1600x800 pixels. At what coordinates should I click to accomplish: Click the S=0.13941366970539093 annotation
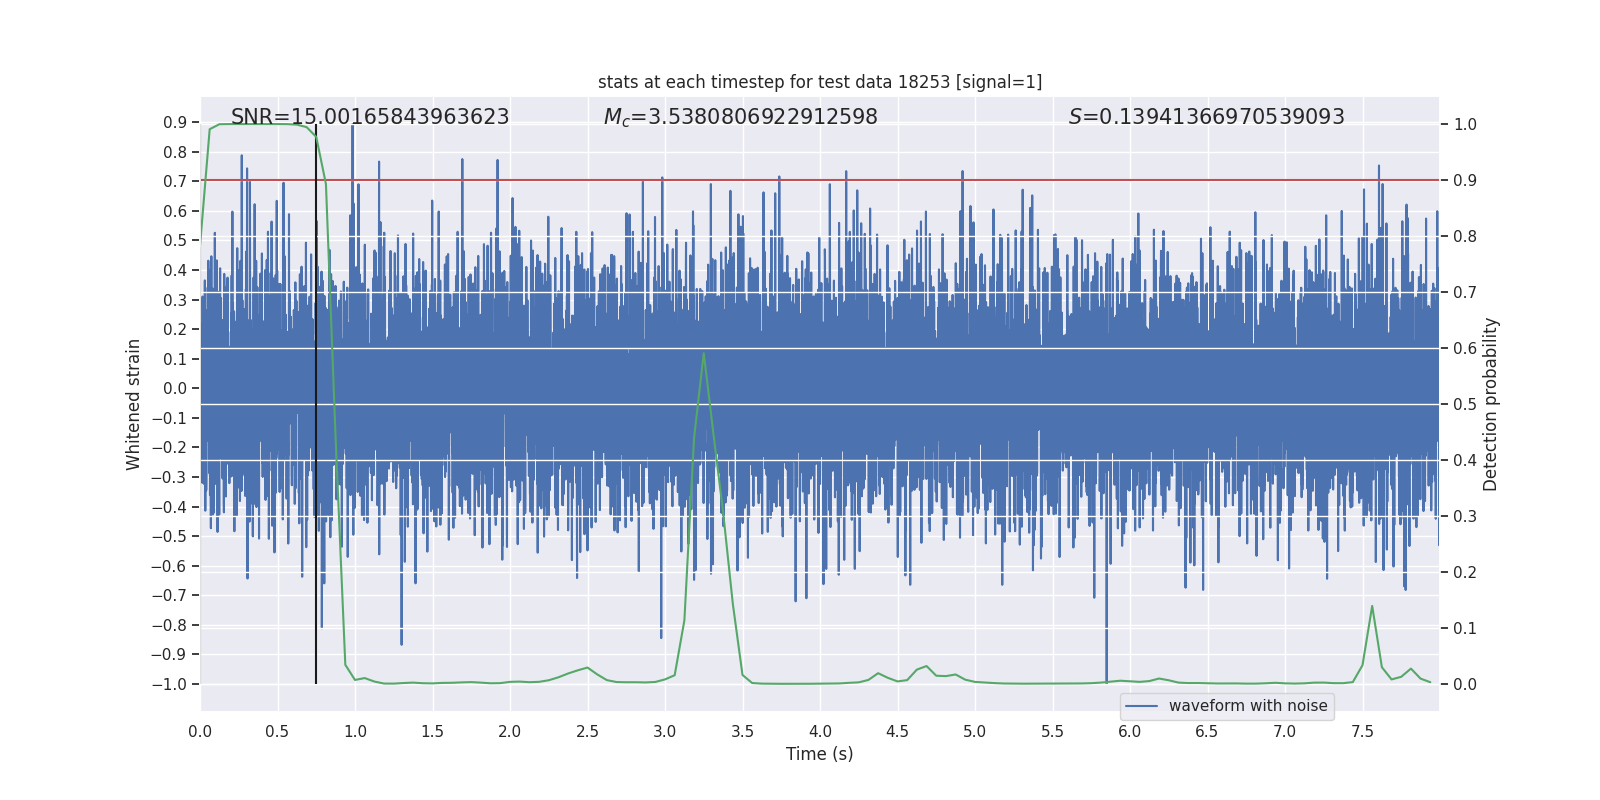(1207, 117)
